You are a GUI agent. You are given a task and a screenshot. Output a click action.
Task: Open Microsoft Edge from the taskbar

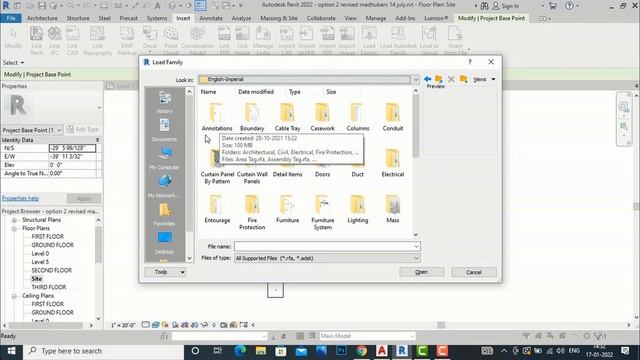(240, 351)
